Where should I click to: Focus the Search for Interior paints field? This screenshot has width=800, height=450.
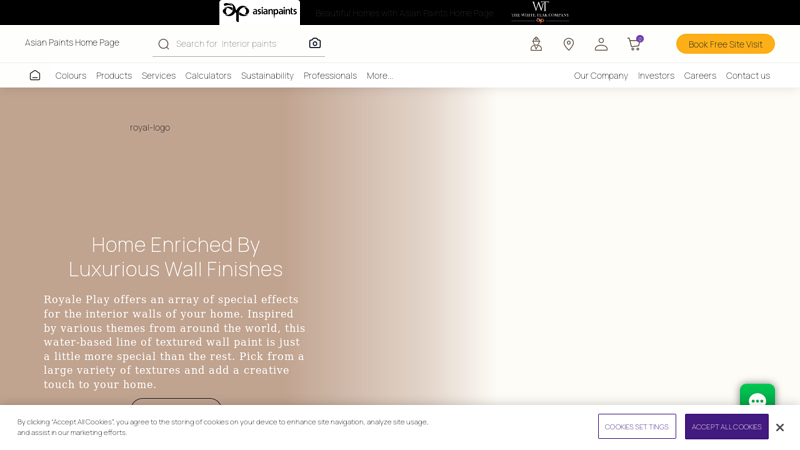coord(238,44)
